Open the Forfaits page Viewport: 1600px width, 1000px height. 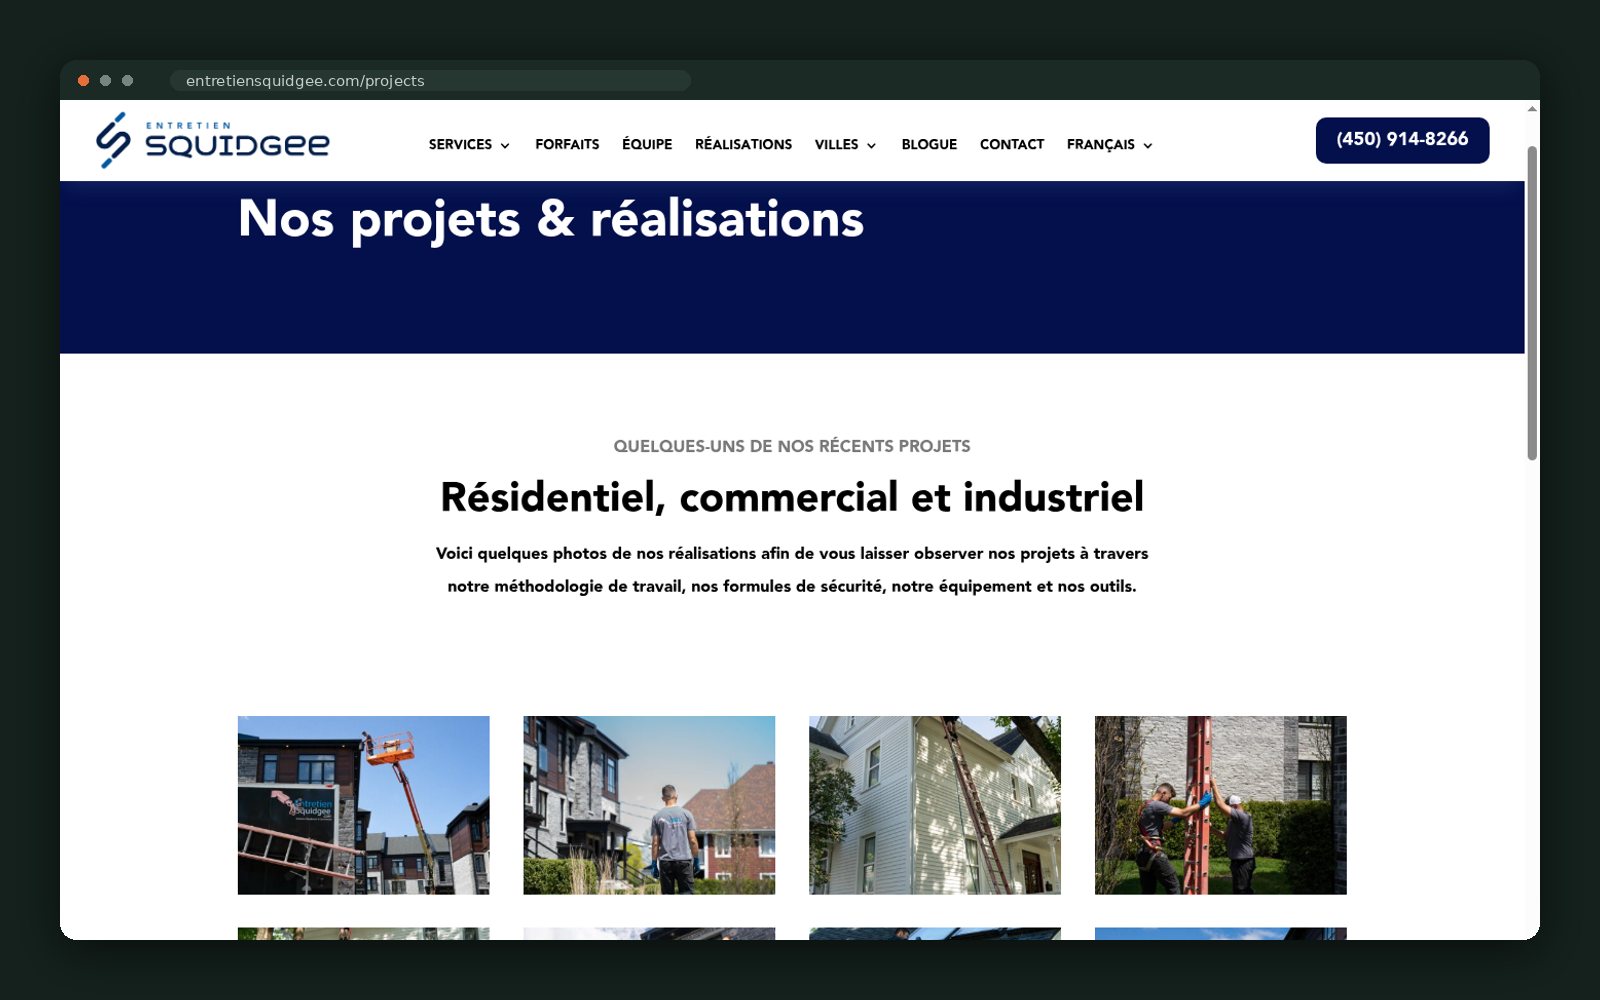tap(567, 144)
